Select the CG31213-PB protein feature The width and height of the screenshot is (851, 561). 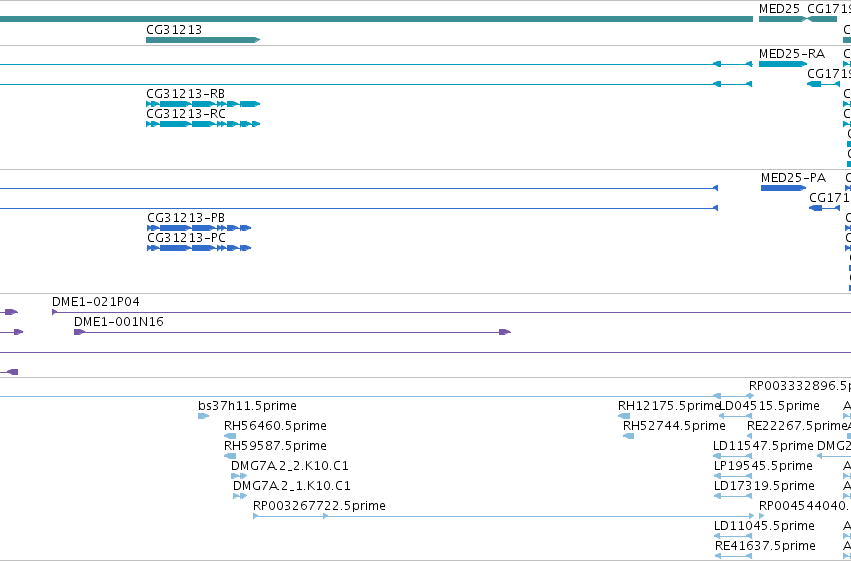tap(199, 228)
